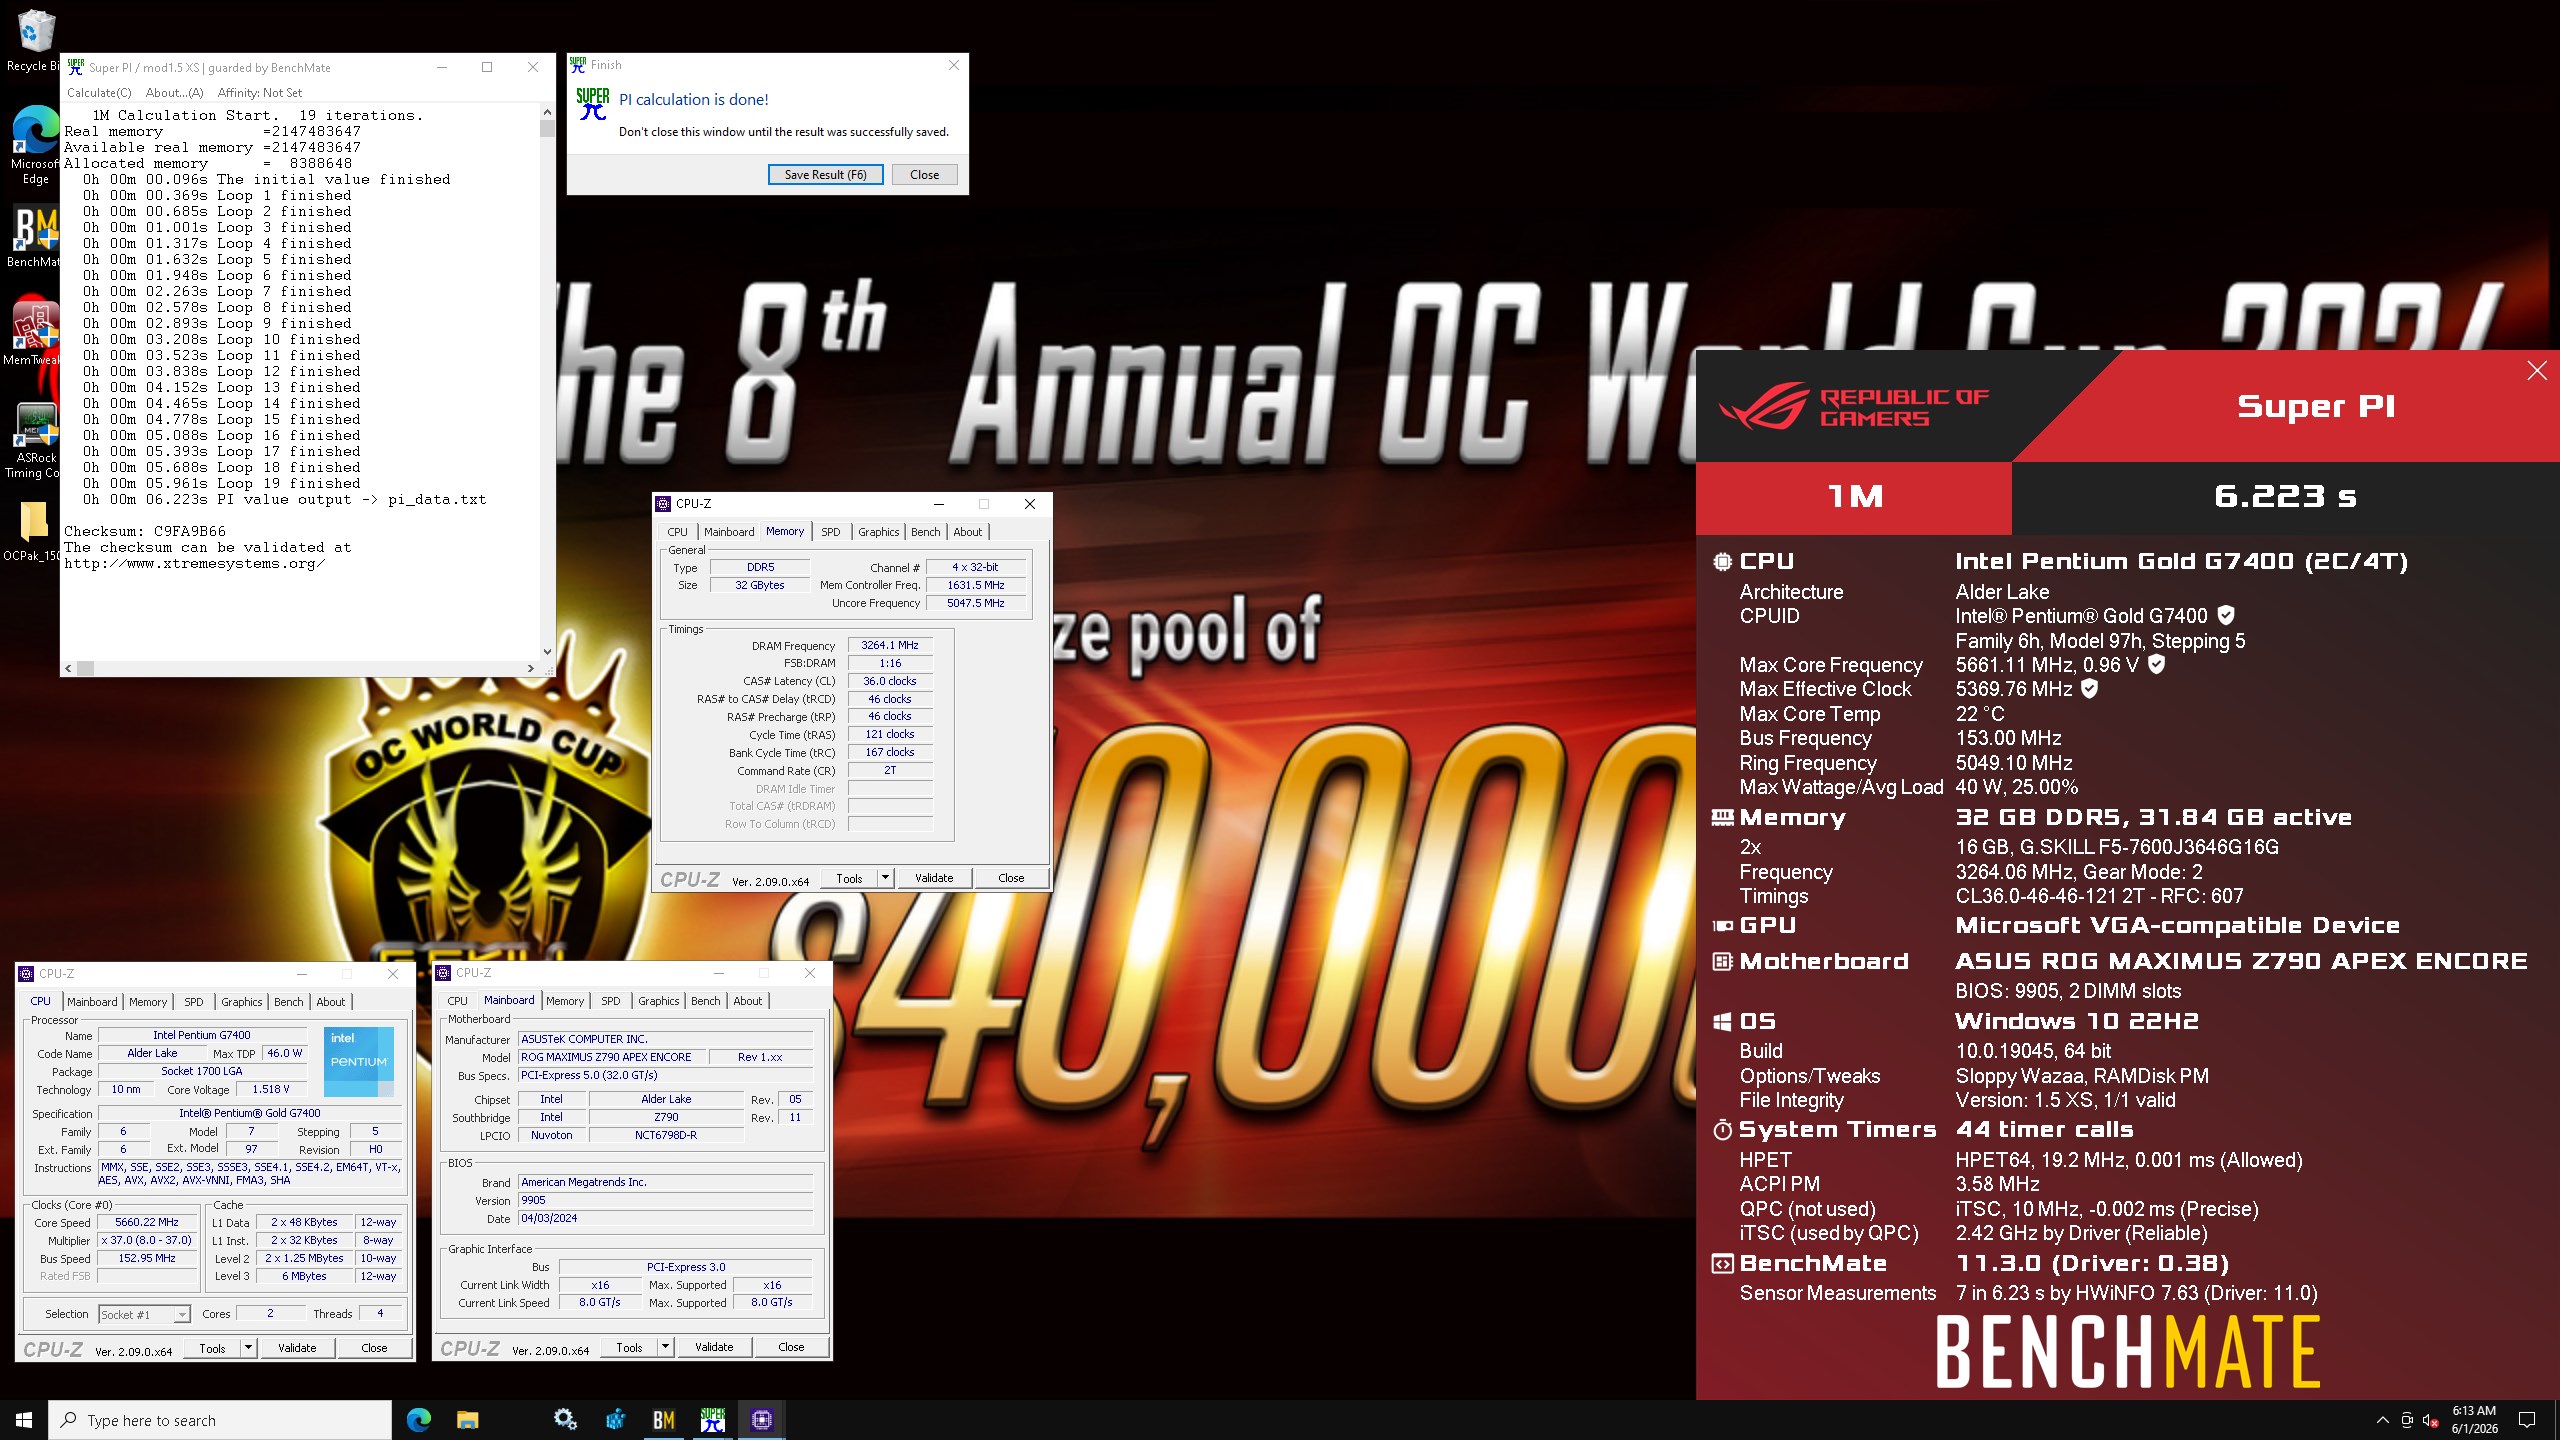Click the CPUID verified shield icon in BenchMate
This screenshot has height=1440, width=2560.
(x=2225, y=615)
